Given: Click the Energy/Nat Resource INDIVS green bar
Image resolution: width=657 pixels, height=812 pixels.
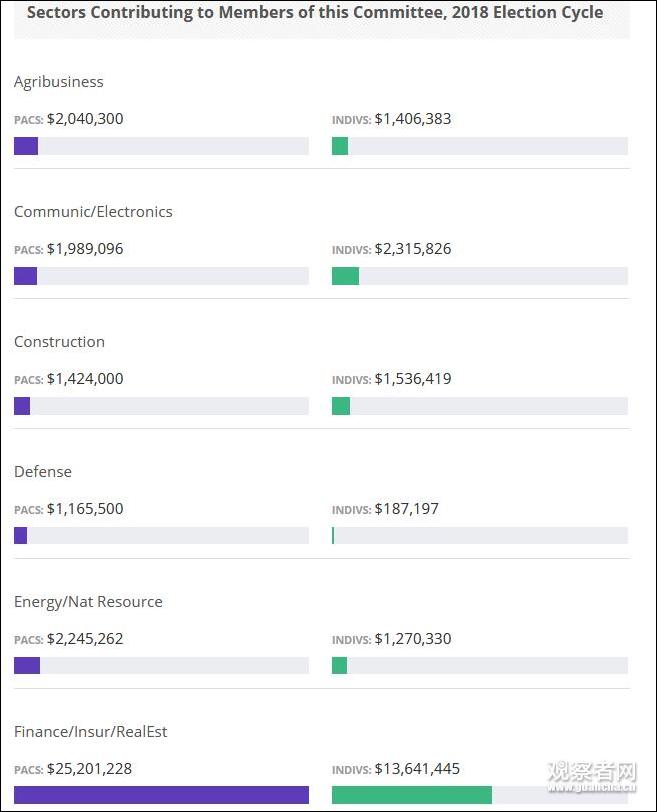Looking at the screenshot, I should coord(340,666).
